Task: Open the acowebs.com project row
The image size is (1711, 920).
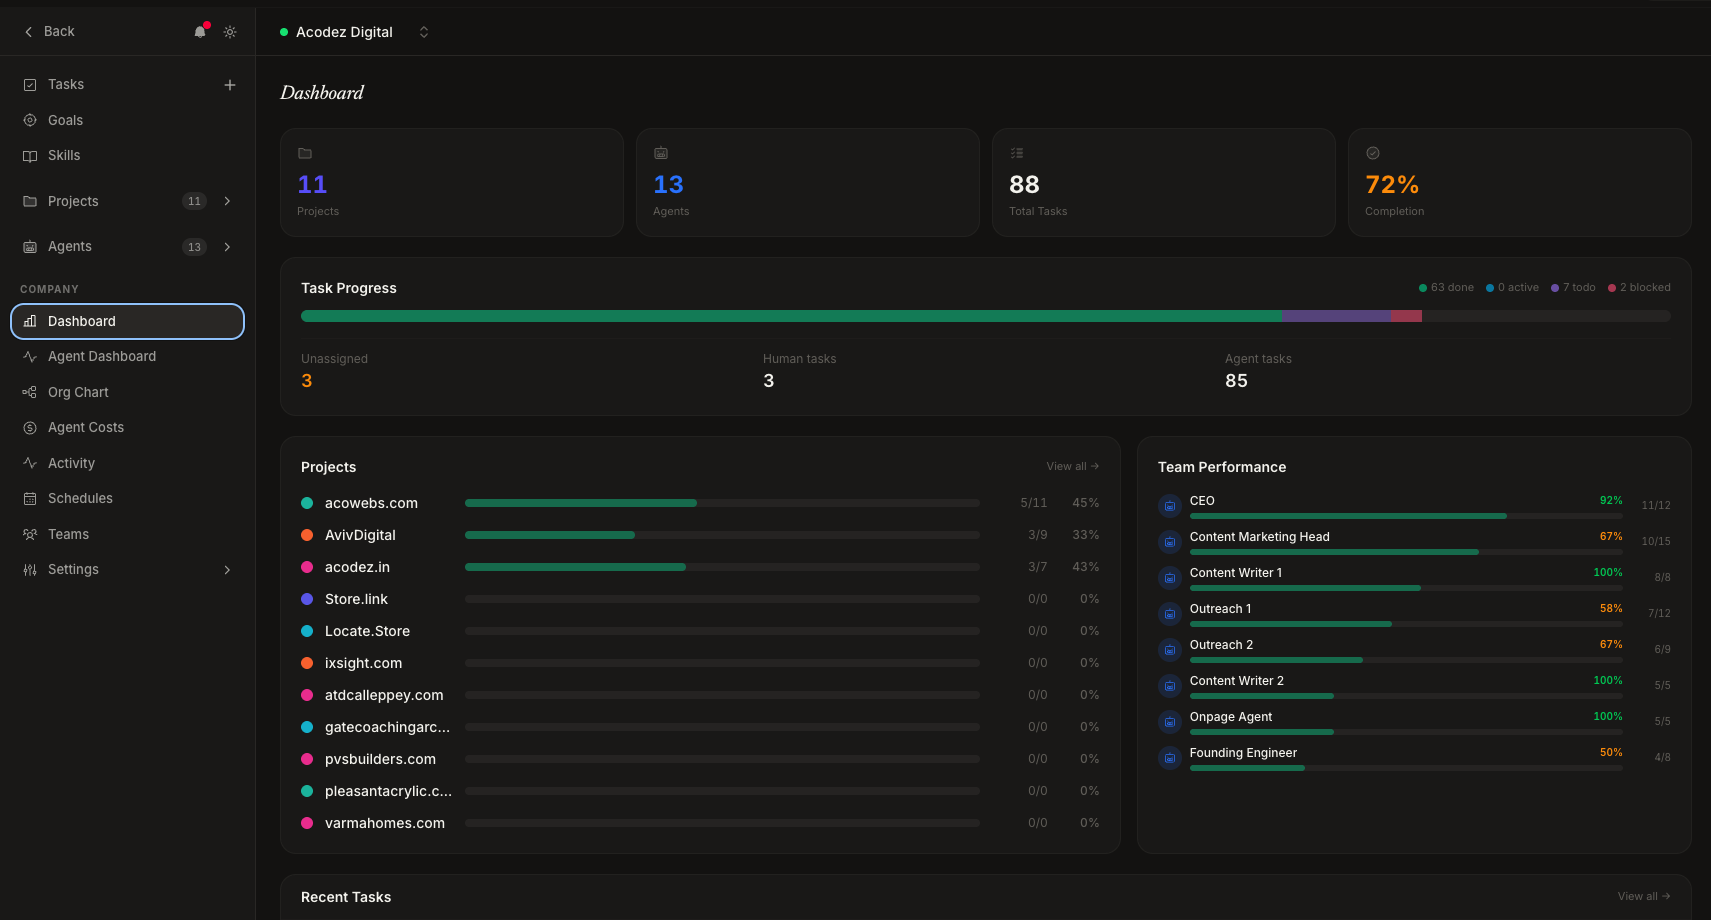Action: coord(700,503)
